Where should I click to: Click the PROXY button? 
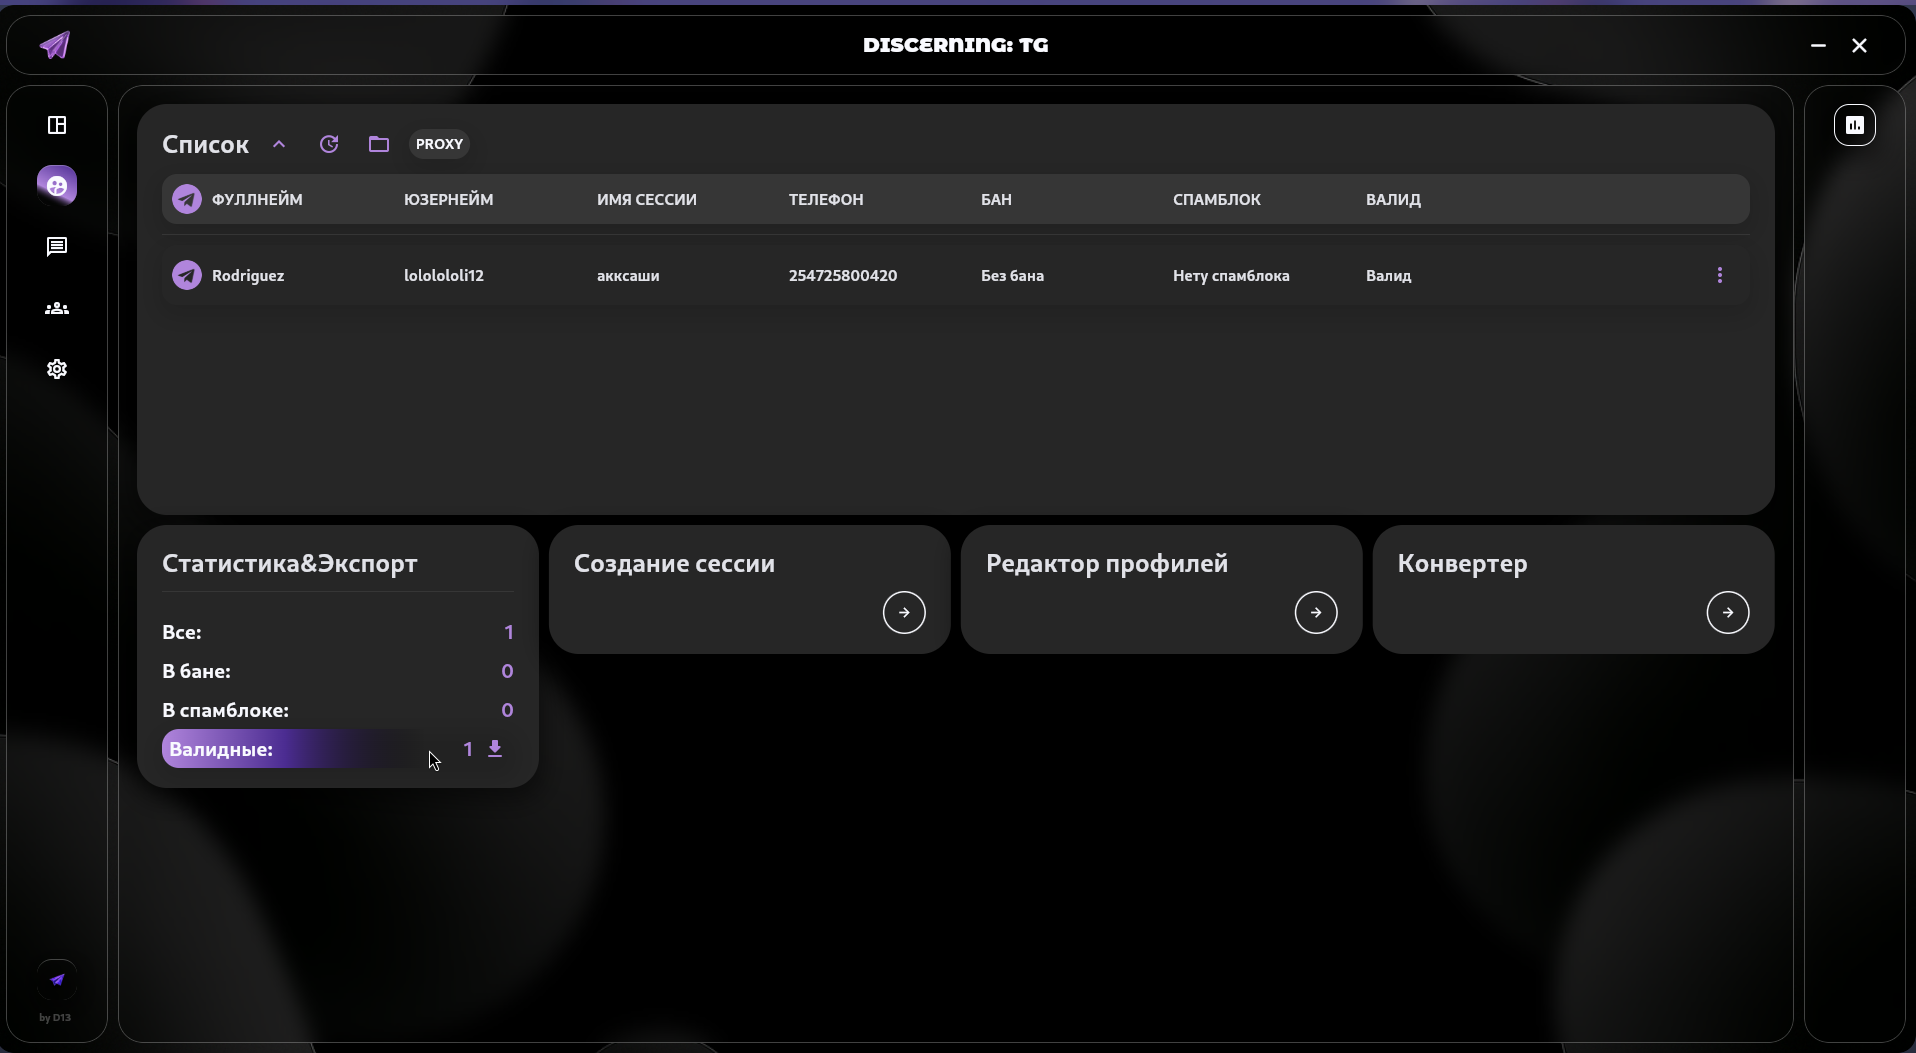pyautogui.click(x=439, y=144)
